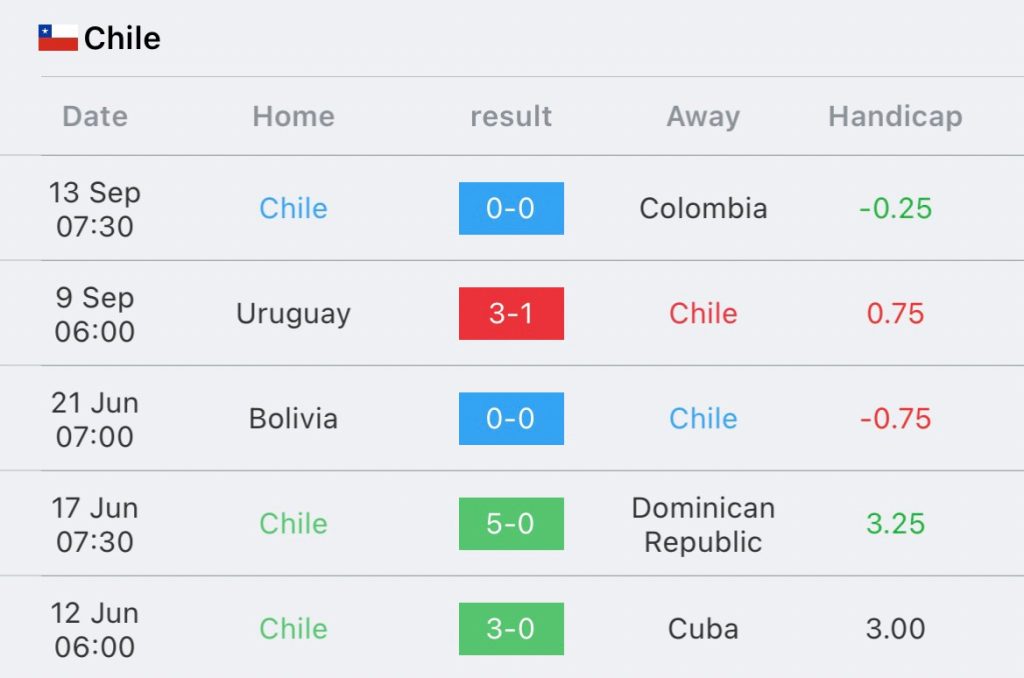Select the 13 Sep 07:30 match date

point(95,209)
